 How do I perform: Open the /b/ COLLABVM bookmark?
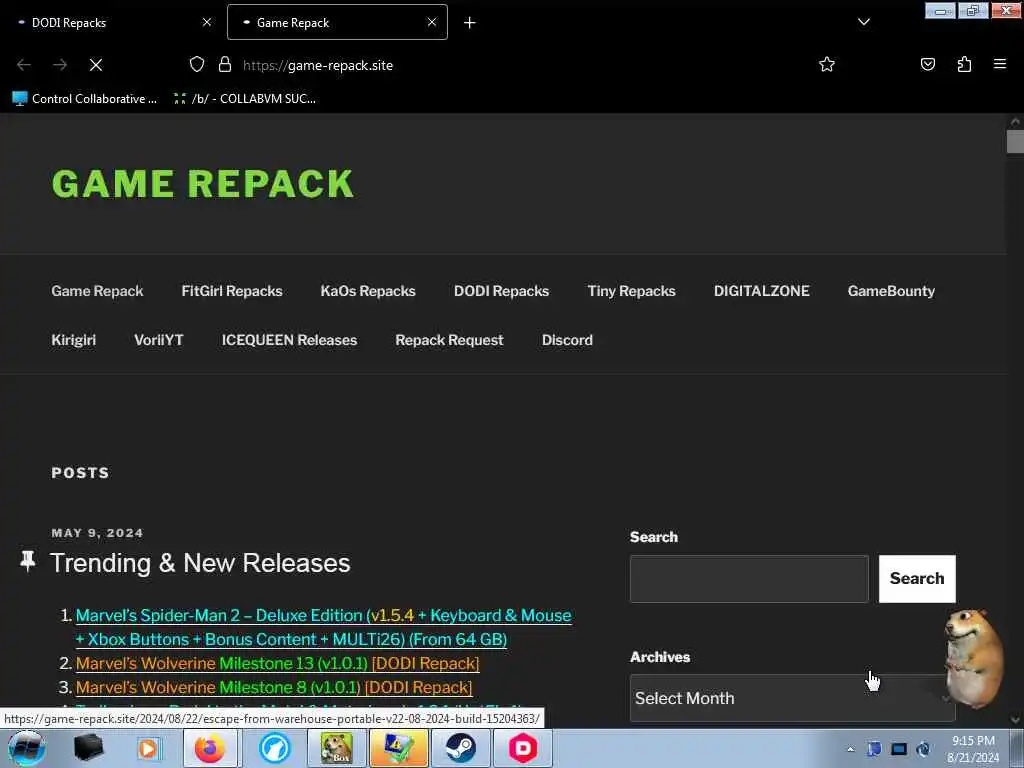tap(245, 99)
